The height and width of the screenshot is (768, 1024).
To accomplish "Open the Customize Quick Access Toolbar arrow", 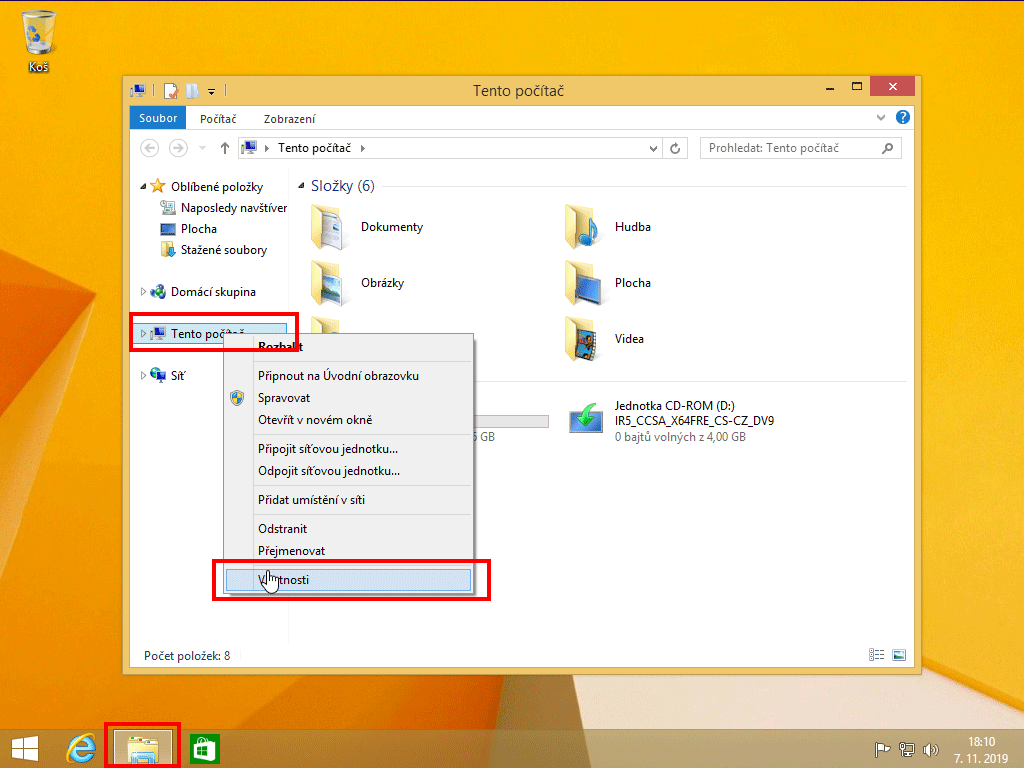I will (212, 91).
